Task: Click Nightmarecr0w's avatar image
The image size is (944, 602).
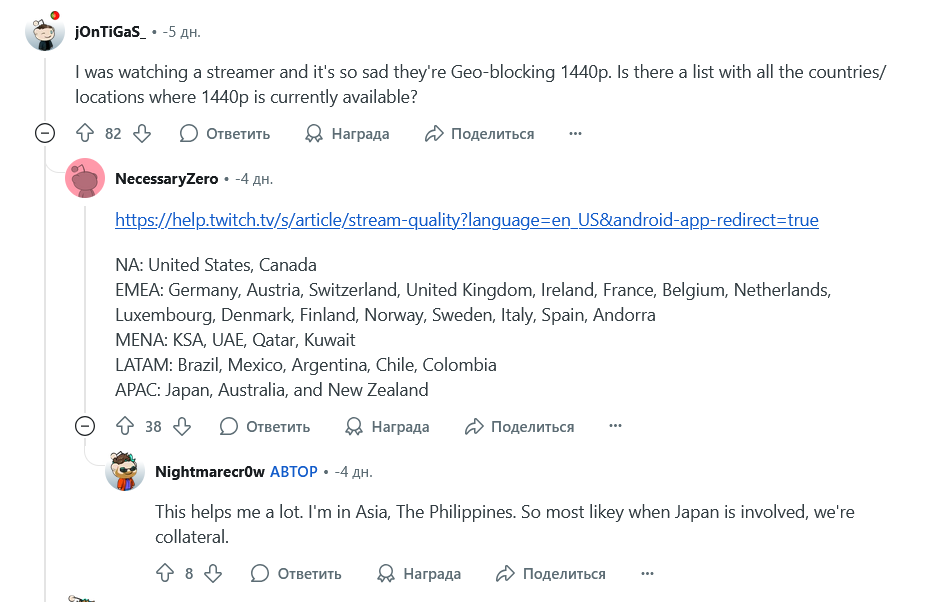Action: (x=125, y=471)
